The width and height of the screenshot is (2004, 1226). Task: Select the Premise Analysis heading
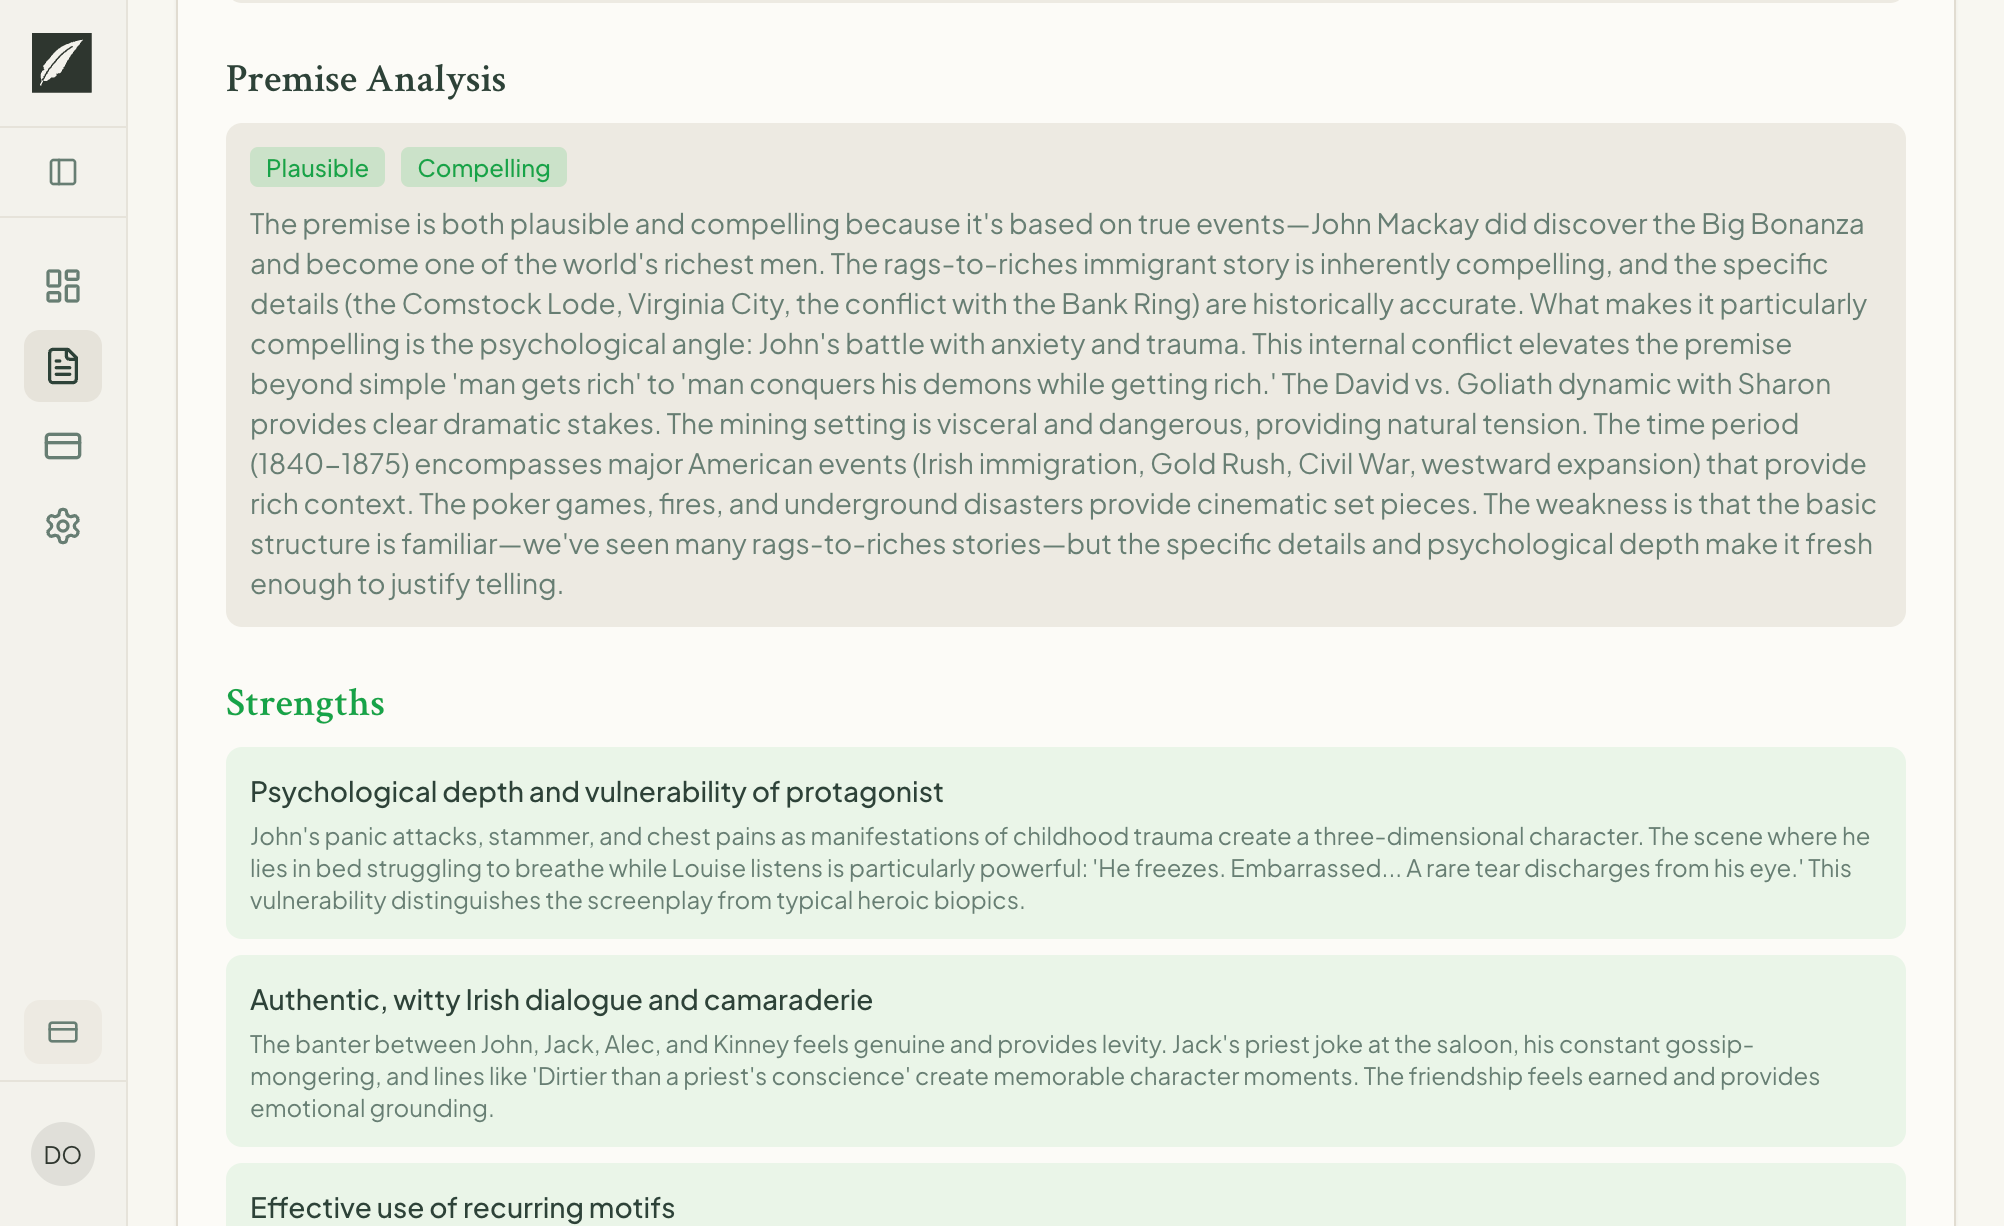coord(367,79)
